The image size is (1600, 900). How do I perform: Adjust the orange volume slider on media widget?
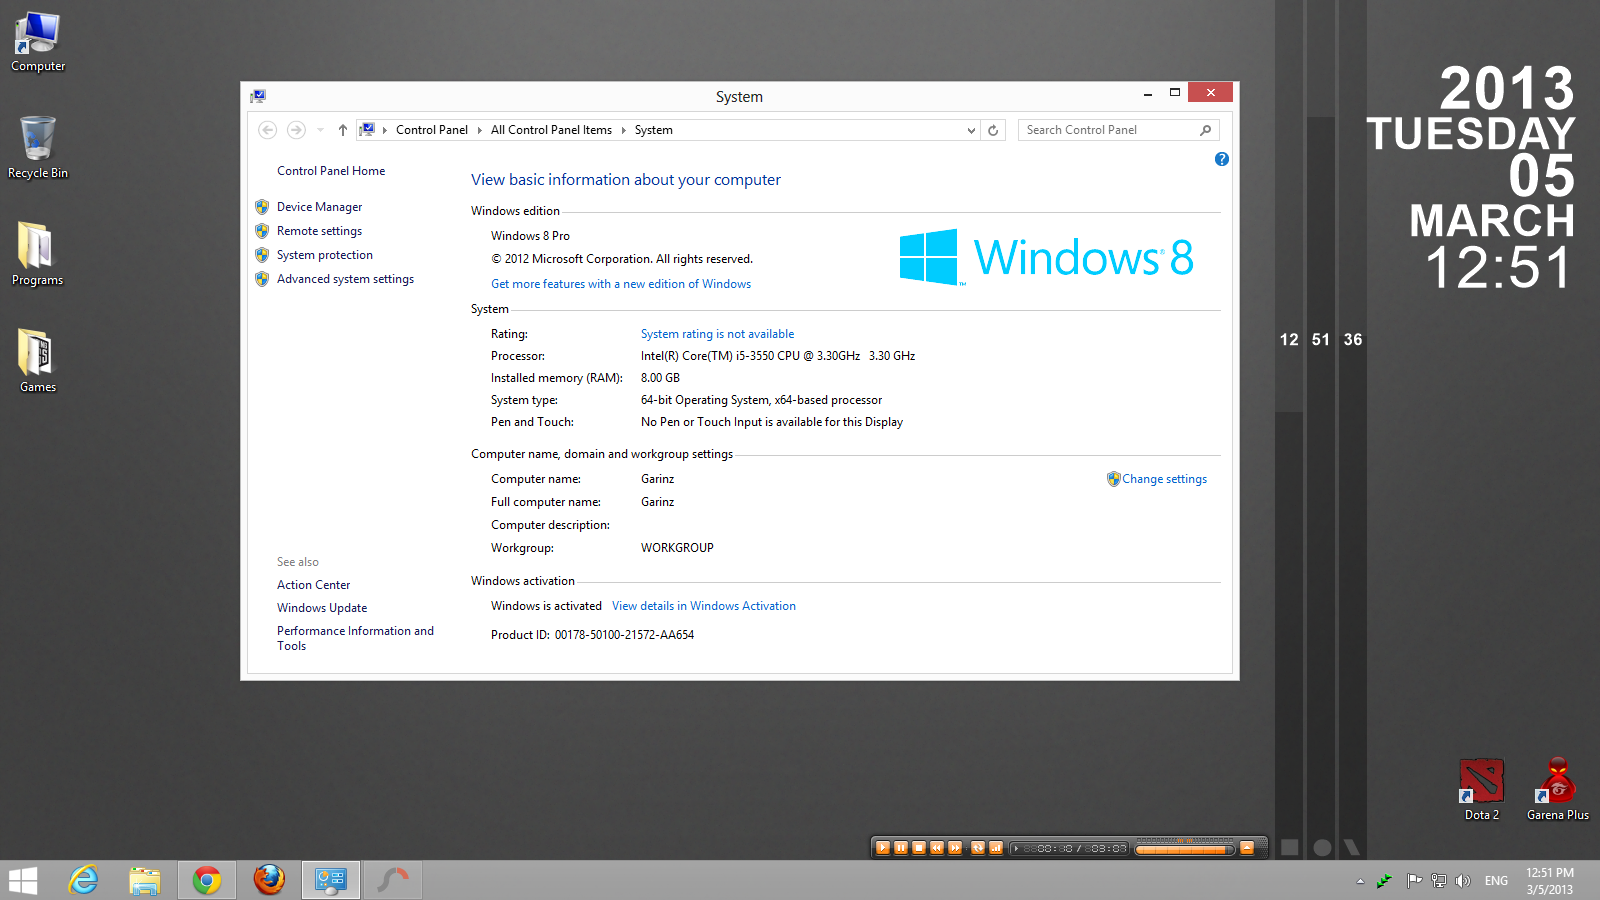(x=1185, y=849)
